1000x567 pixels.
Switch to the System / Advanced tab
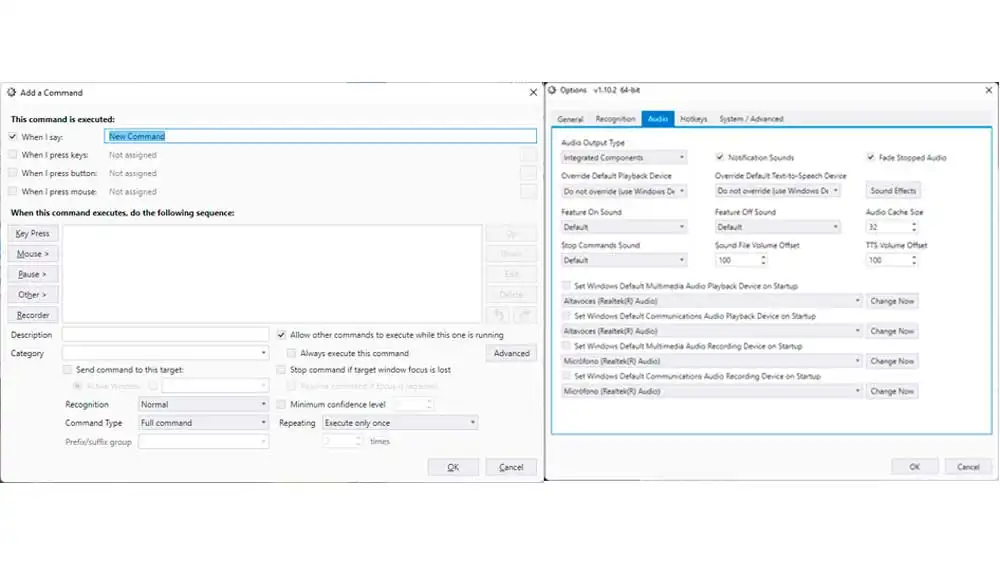[751, 119]
